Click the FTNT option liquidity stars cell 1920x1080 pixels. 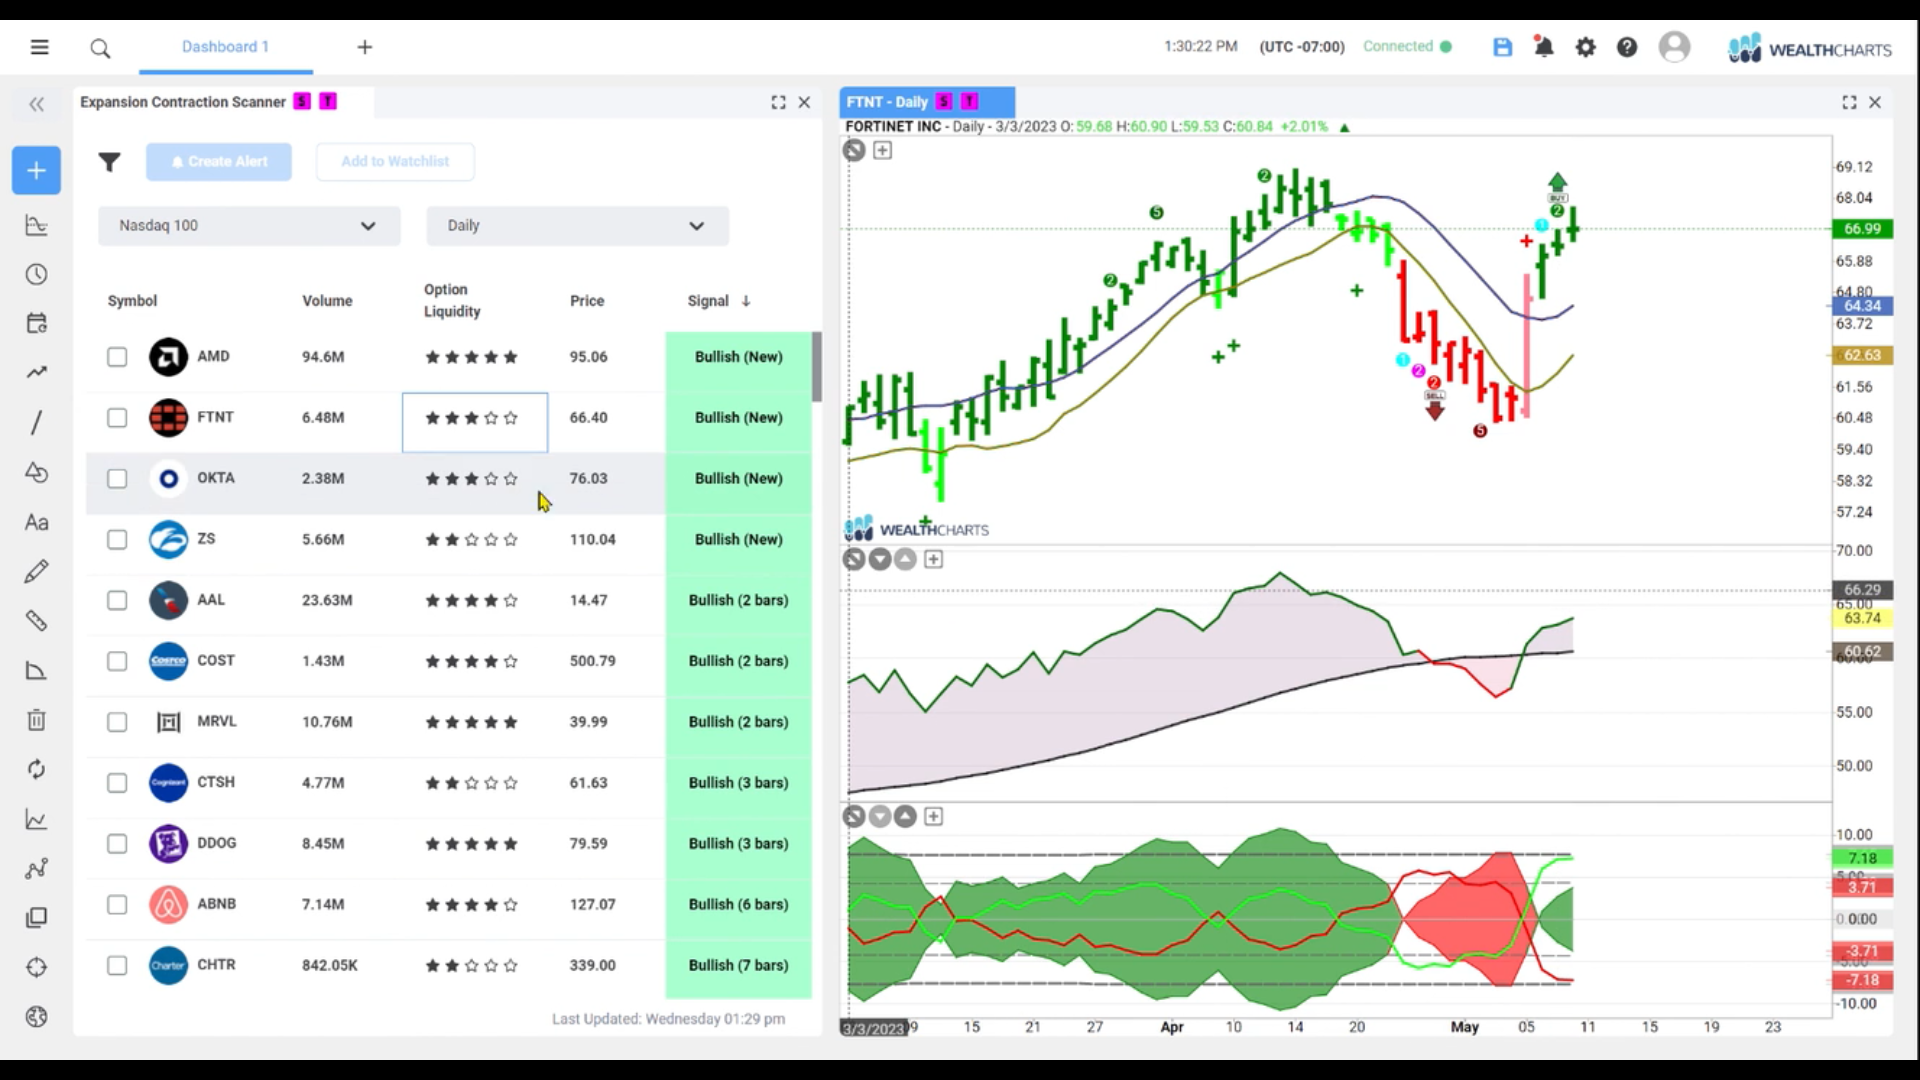coord(475,422)
